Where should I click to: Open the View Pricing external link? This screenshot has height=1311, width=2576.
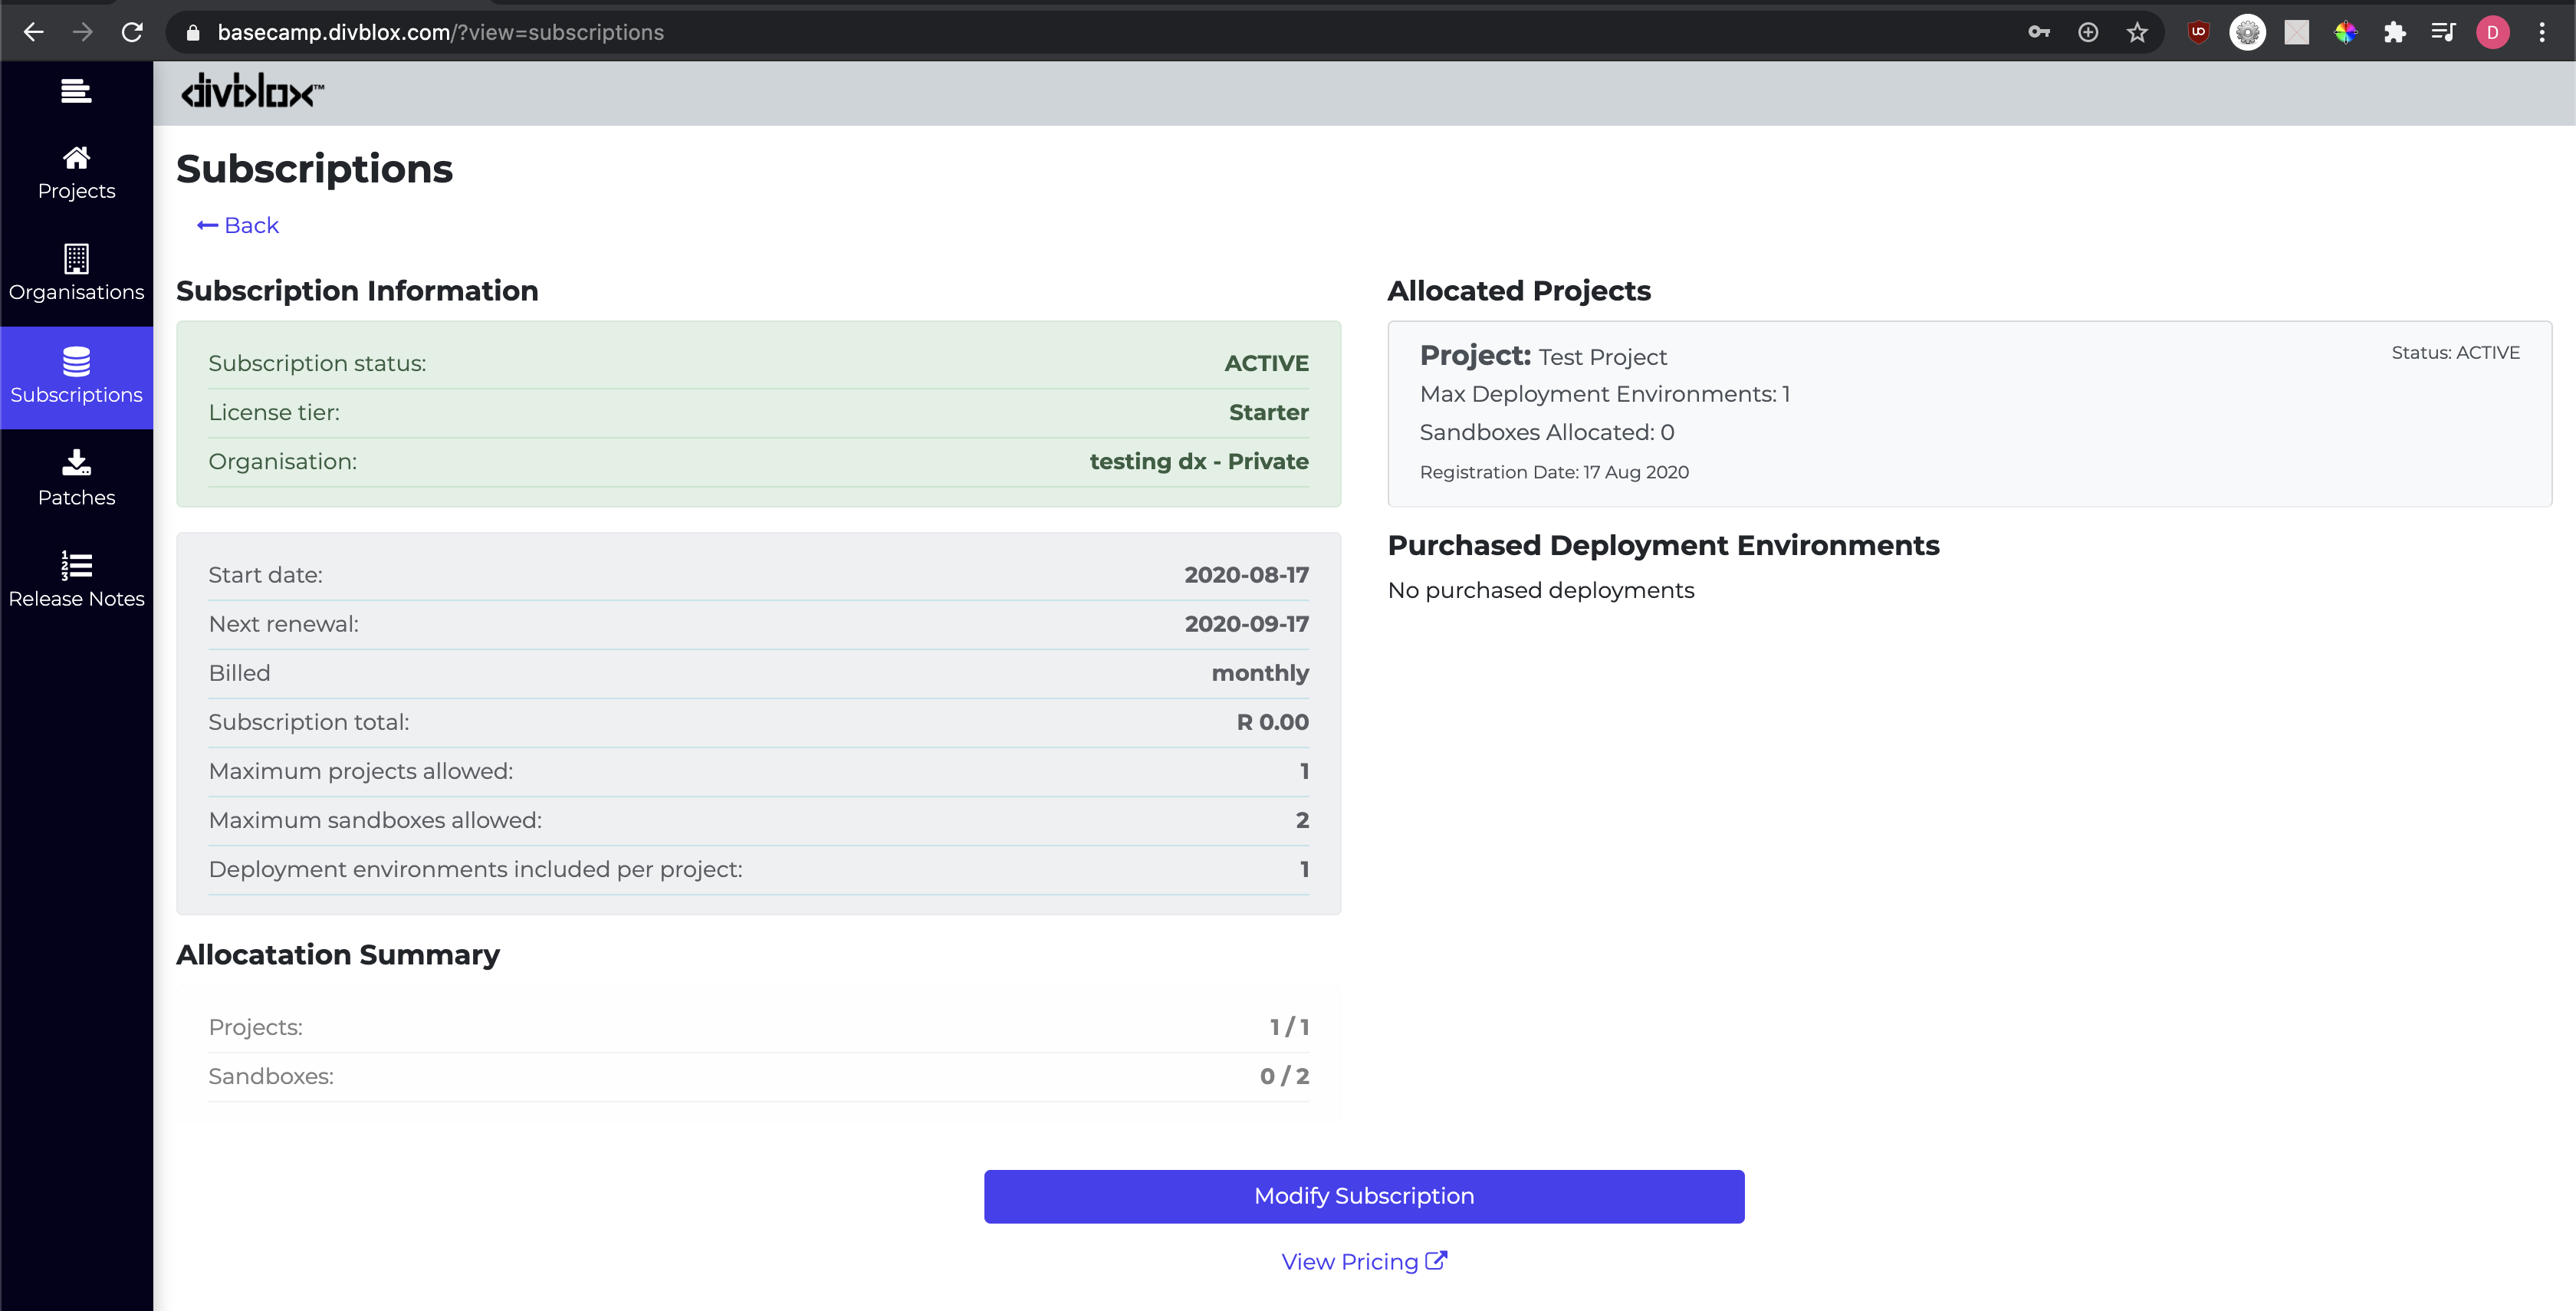point(1362,1263)
